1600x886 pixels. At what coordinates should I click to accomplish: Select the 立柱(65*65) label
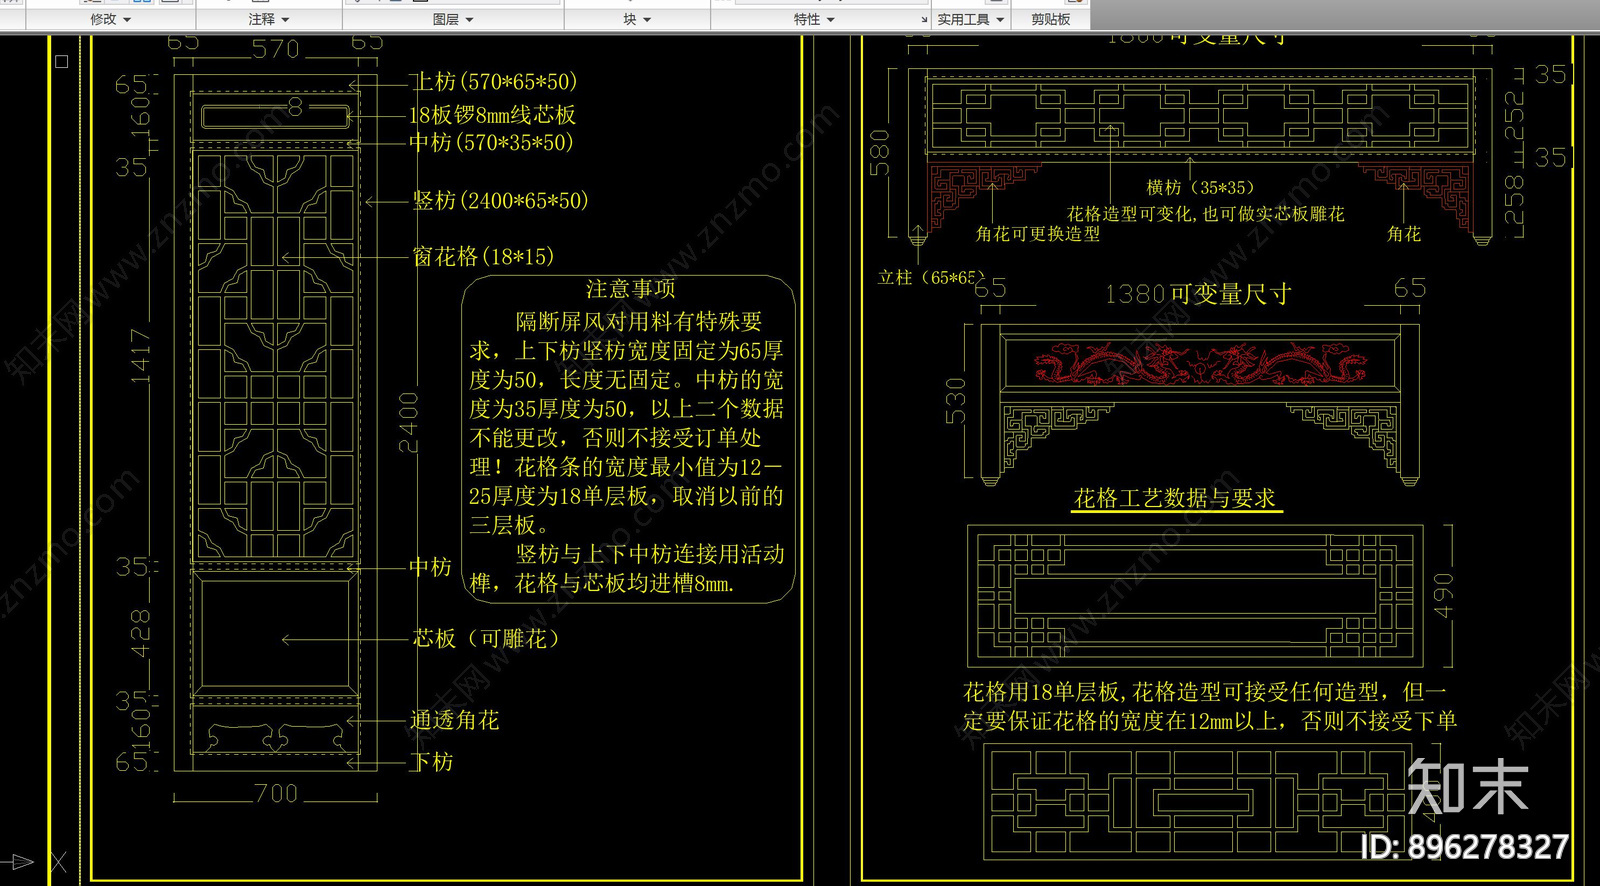click(931, 278)
